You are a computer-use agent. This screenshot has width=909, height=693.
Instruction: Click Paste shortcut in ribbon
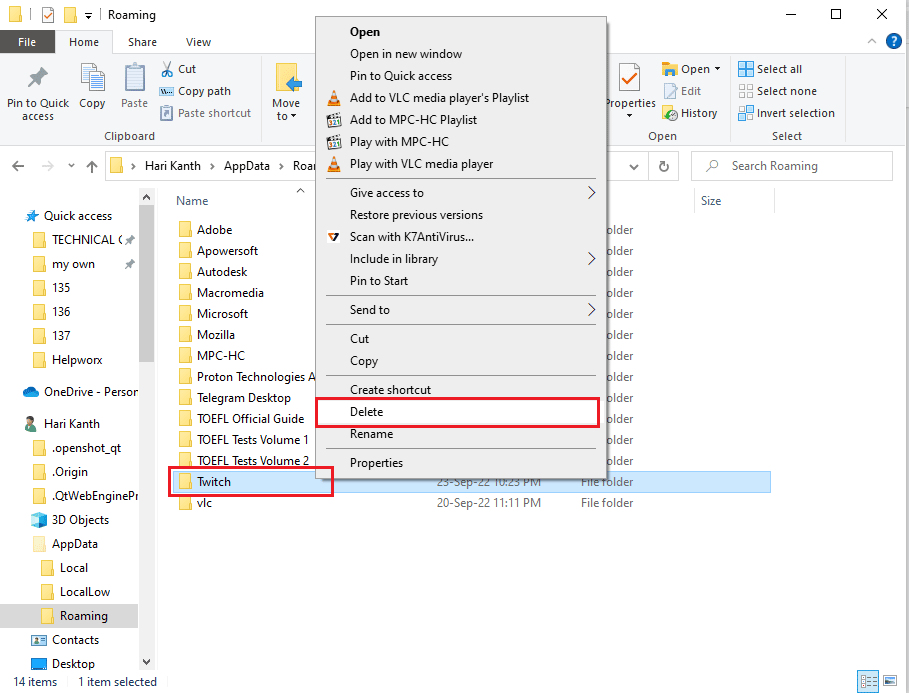point(206,113)
